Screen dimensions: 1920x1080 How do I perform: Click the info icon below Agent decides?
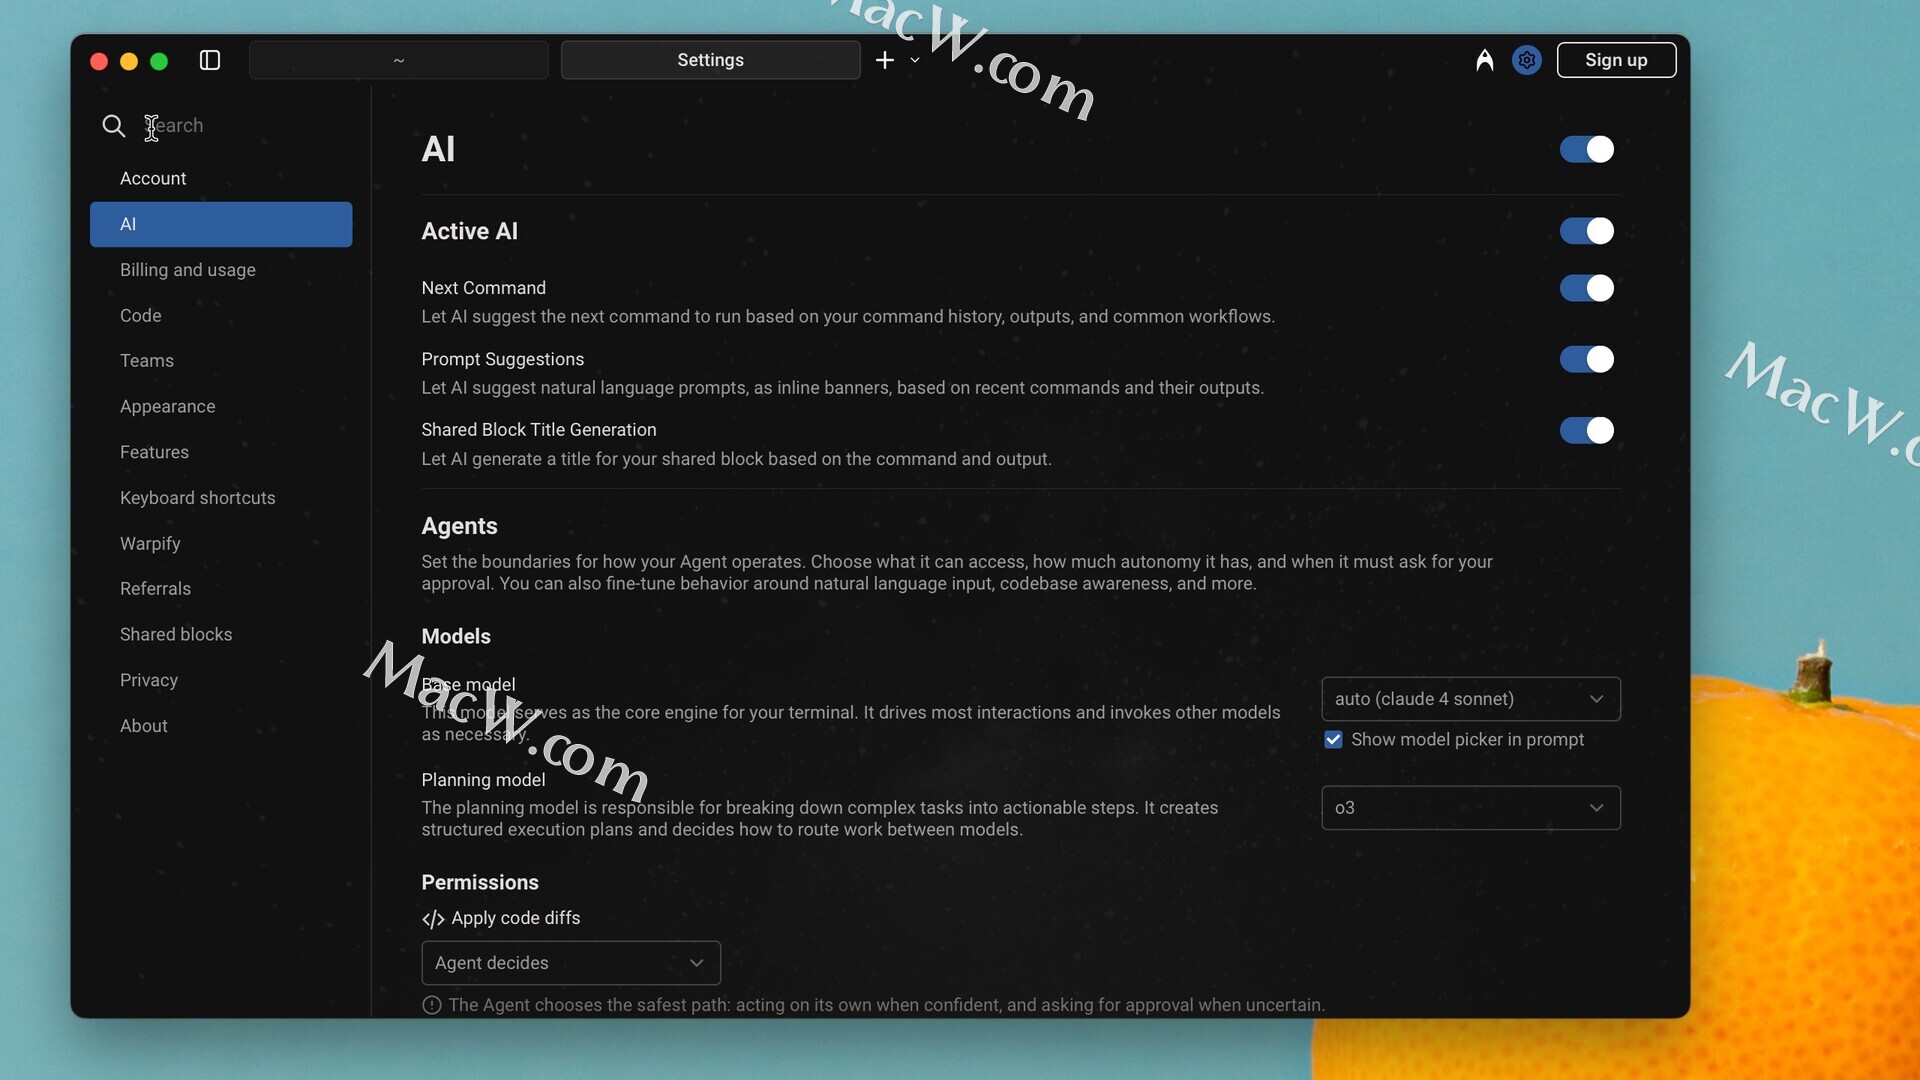(432, 1005)
